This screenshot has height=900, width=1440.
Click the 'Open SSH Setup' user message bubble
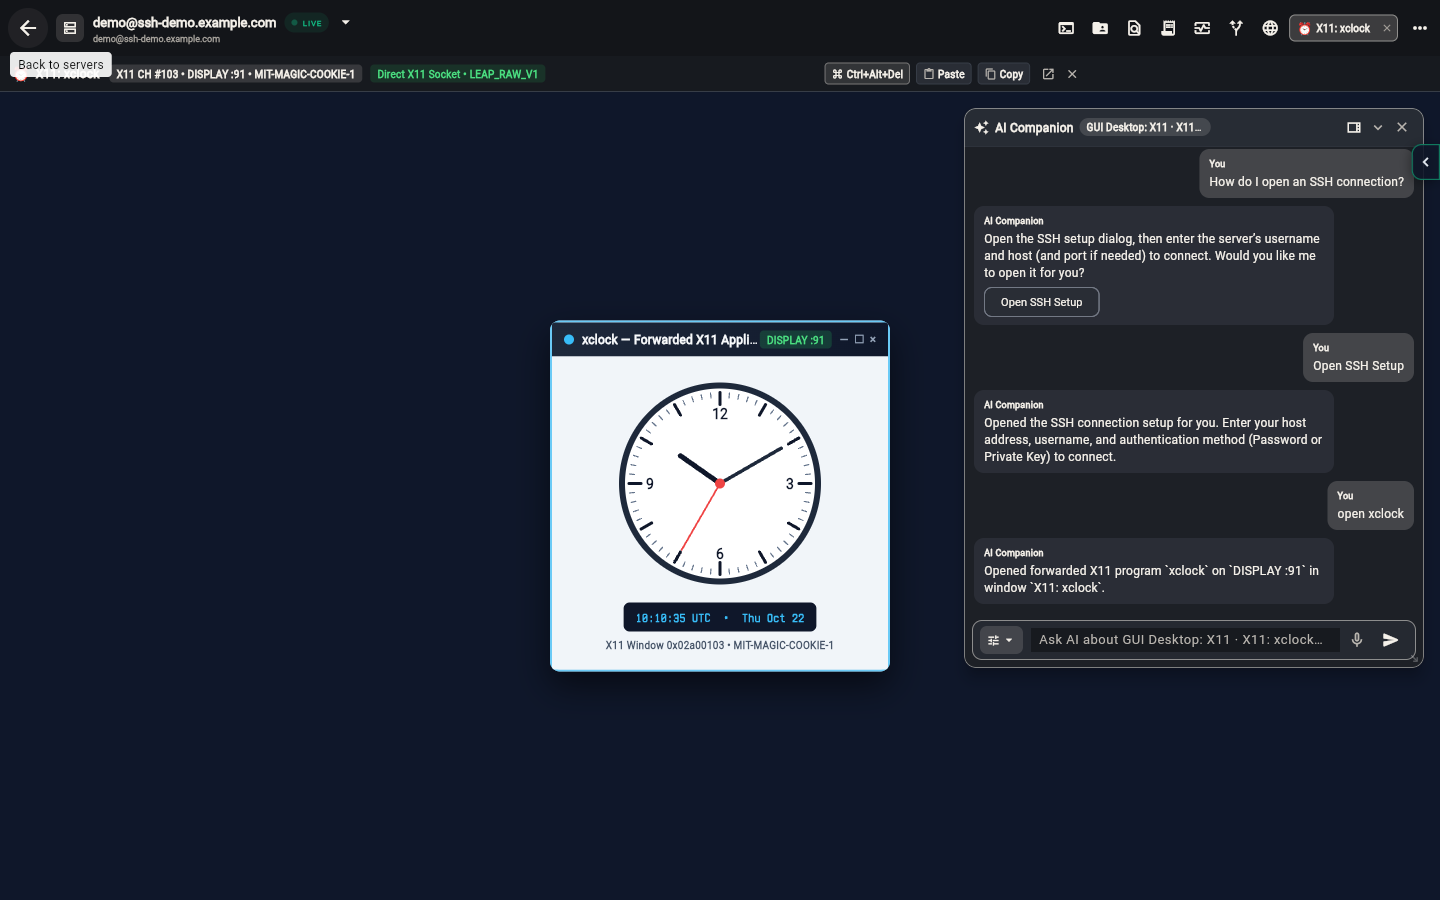point(1358,358)
